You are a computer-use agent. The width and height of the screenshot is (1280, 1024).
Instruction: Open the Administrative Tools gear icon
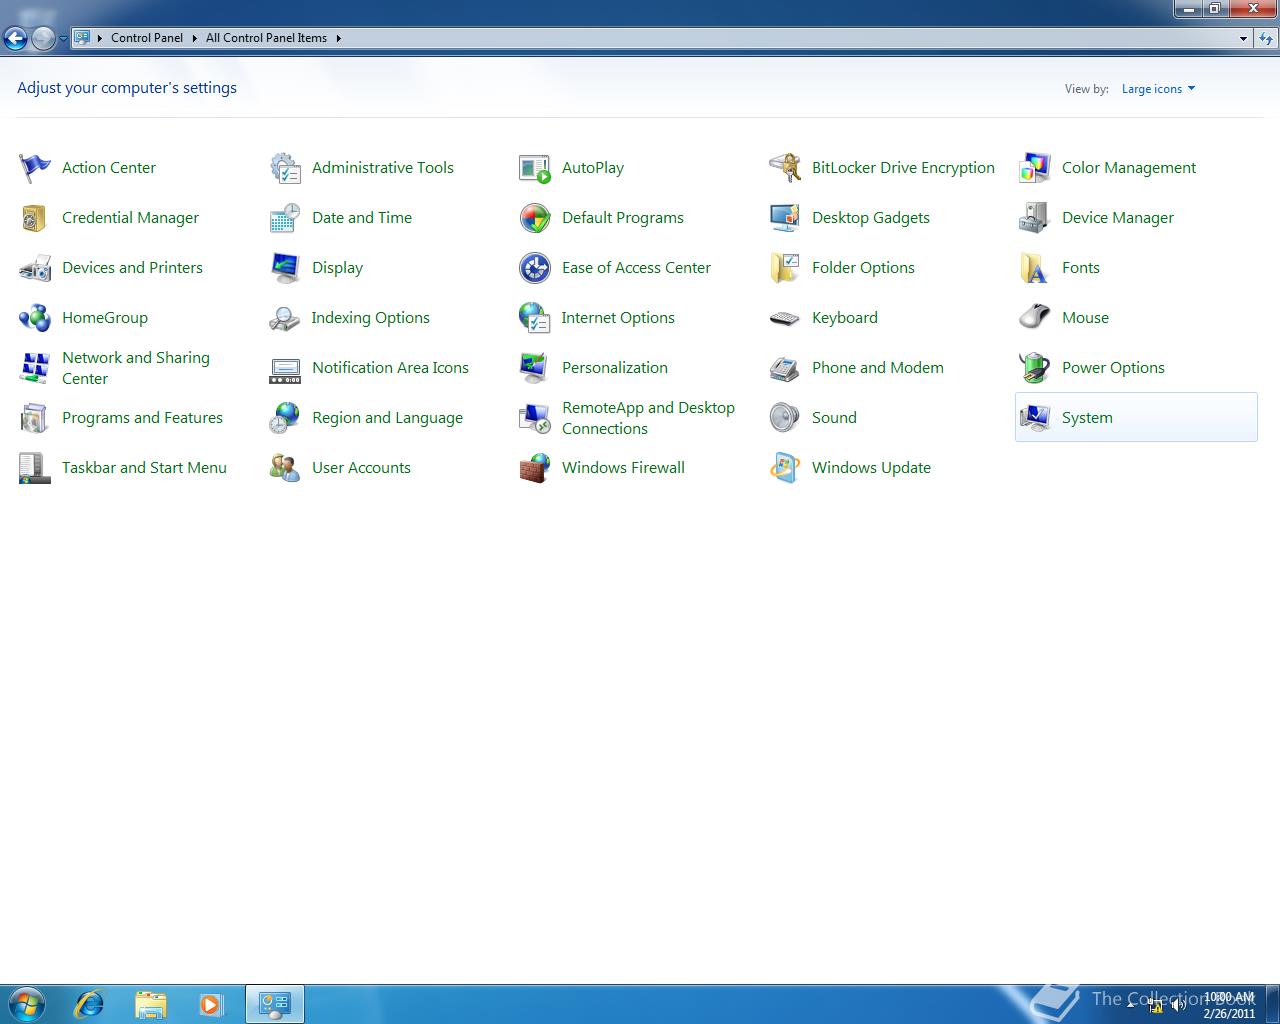coord(285,168)
